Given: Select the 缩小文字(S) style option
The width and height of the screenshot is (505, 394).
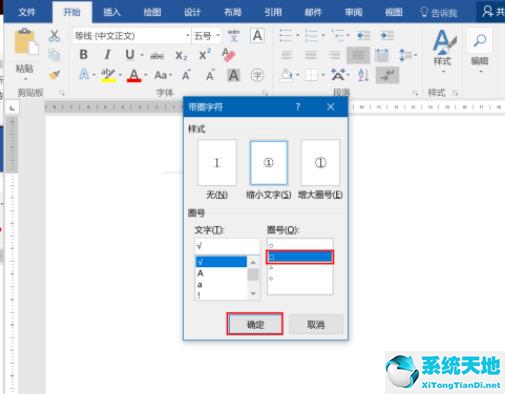Looking at the screenshot, I should pos(269,162).
